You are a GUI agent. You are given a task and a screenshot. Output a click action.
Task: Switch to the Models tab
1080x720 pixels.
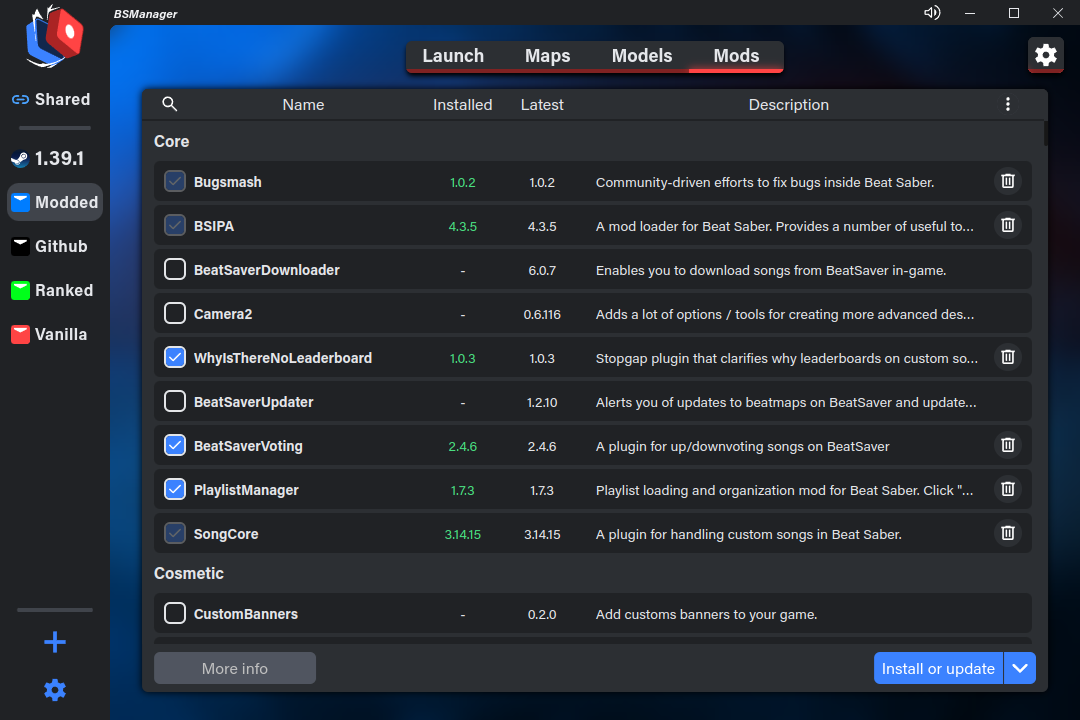tap(641, 56)
